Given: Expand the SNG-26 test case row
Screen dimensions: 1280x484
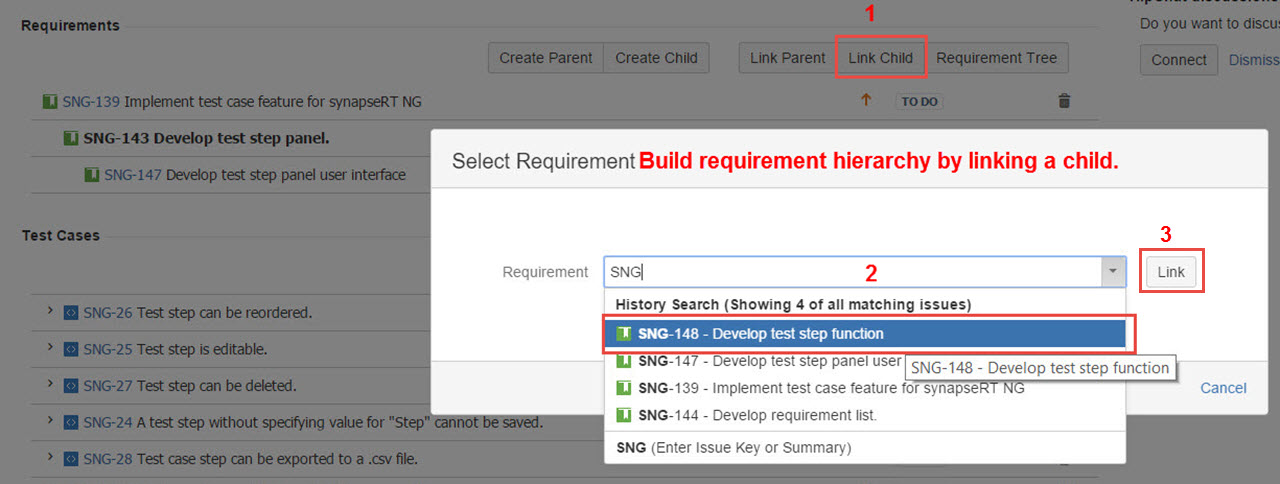Looking at the screenshot, I should pos(50,312).
